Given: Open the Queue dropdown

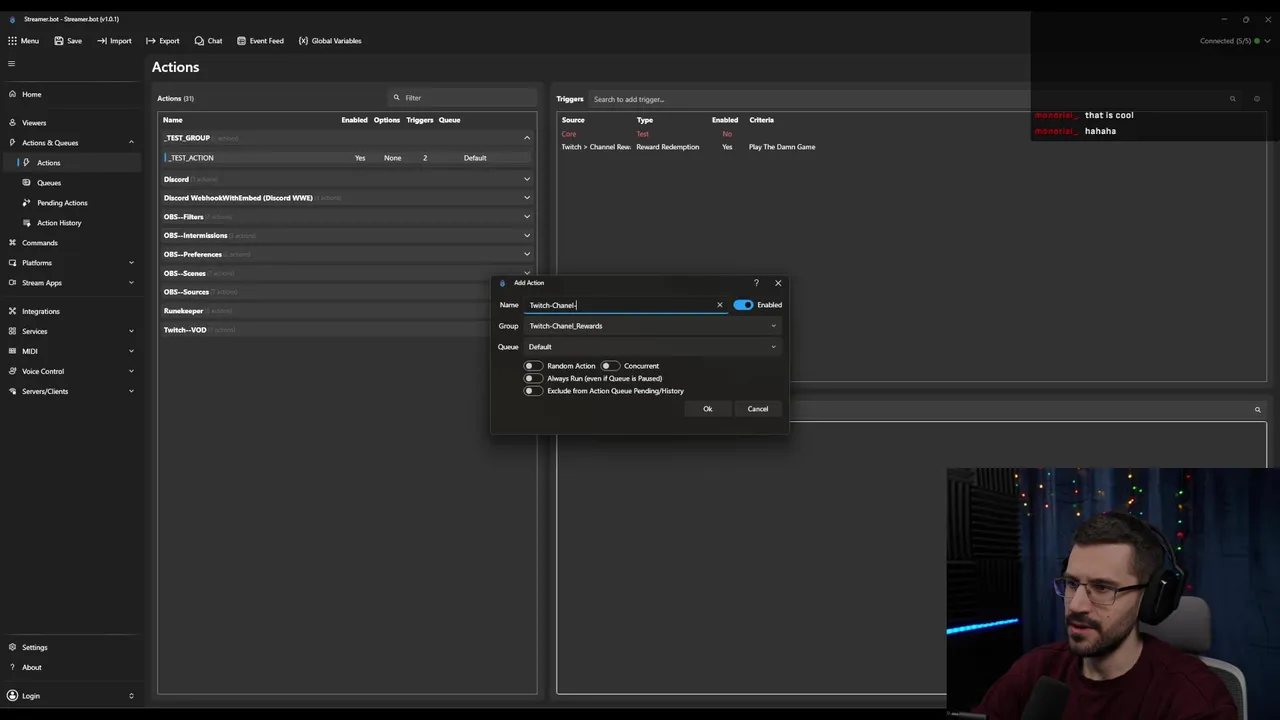Looking at the screenshot, I should point(652,347).
